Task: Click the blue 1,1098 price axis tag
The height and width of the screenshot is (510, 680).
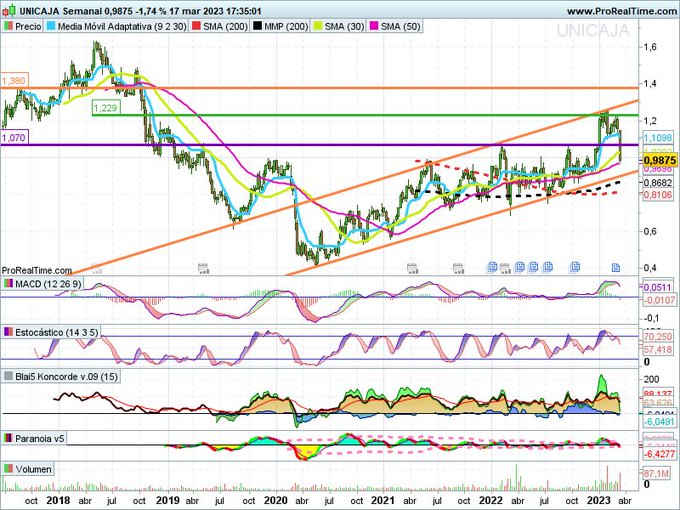Action: coord(658,138)
